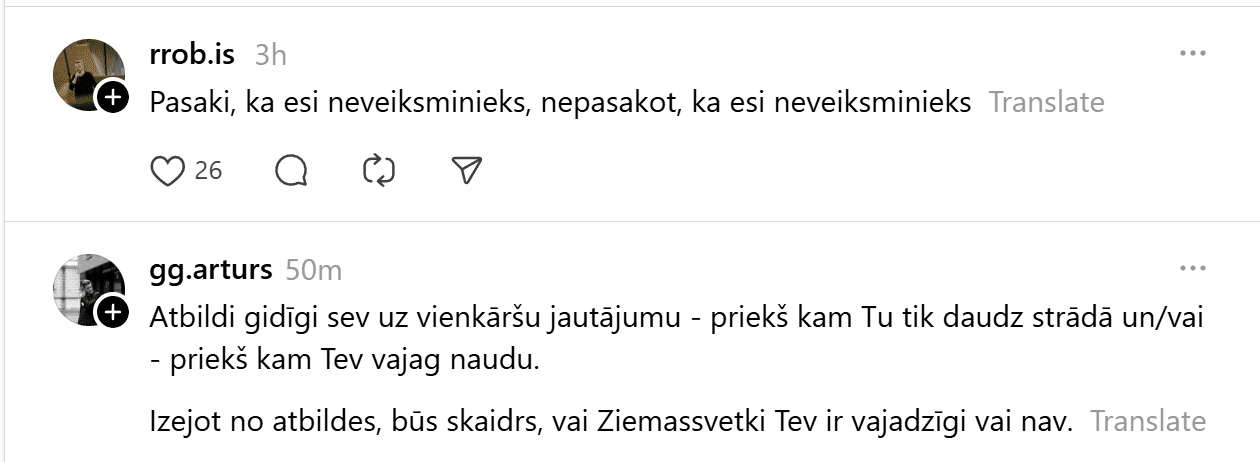The image size is (1260, 462).
Task: Open replies with the comment bubble icon
Action: pyautogui.click(x=290, y=171)
